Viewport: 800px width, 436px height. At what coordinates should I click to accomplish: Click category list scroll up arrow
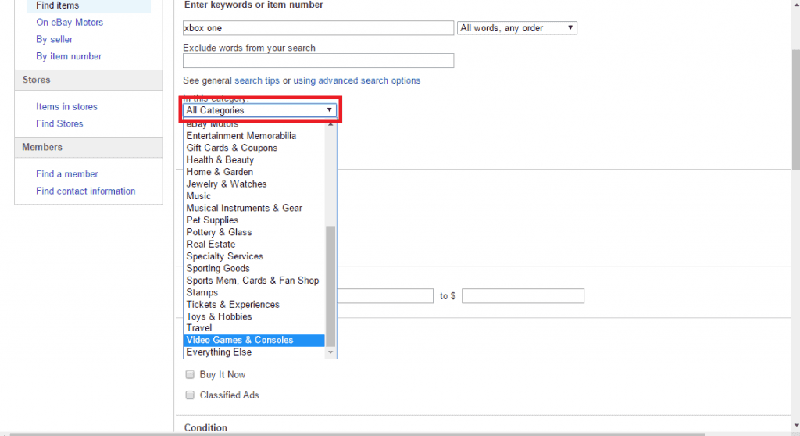point(331,124)
